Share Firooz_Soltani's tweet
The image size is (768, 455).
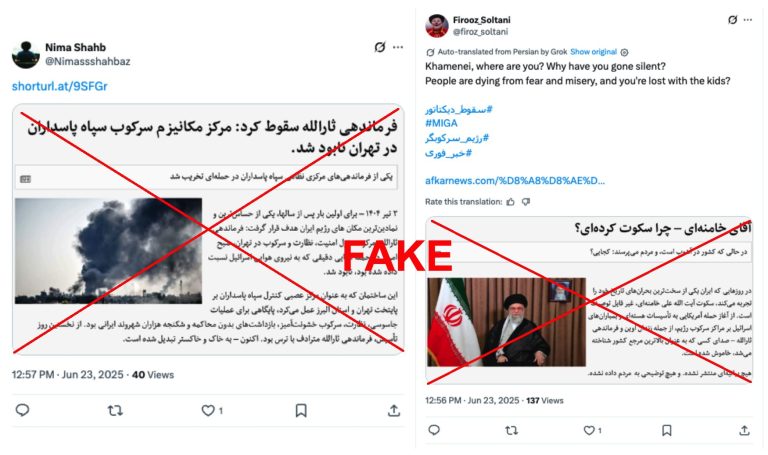point(744,430)
